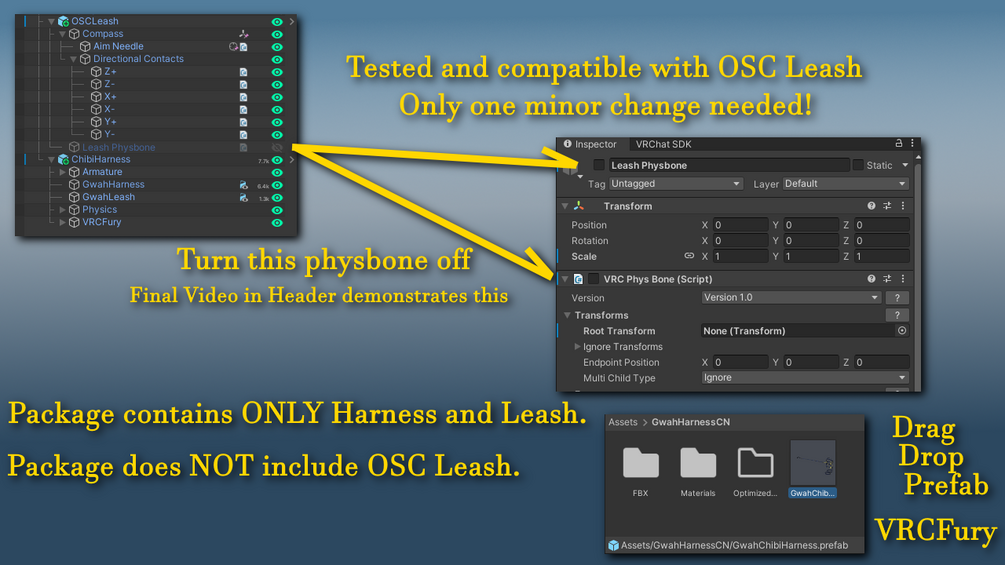
Task: Click the VRC Phys Bone script icon
Action: coord(578,279)
